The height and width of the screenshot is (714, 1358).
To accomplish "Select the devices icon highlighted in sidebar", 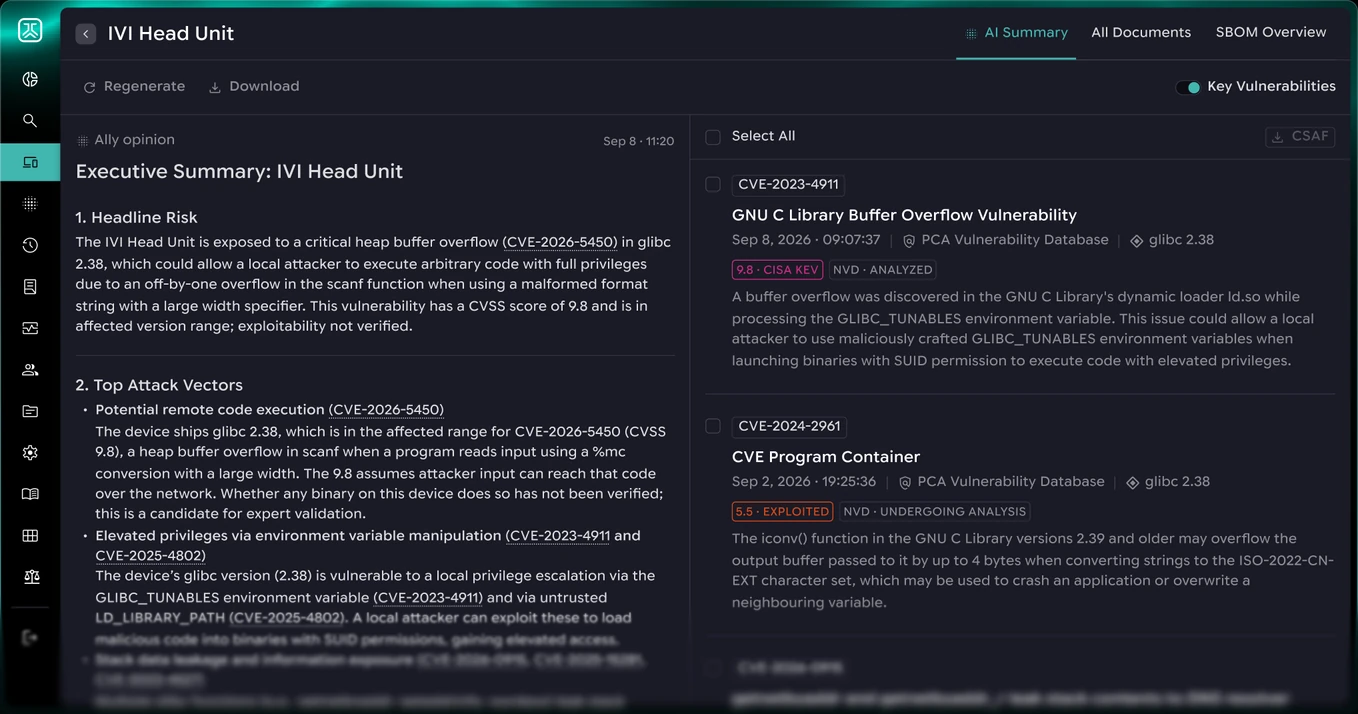I will [x=30, y=162].
